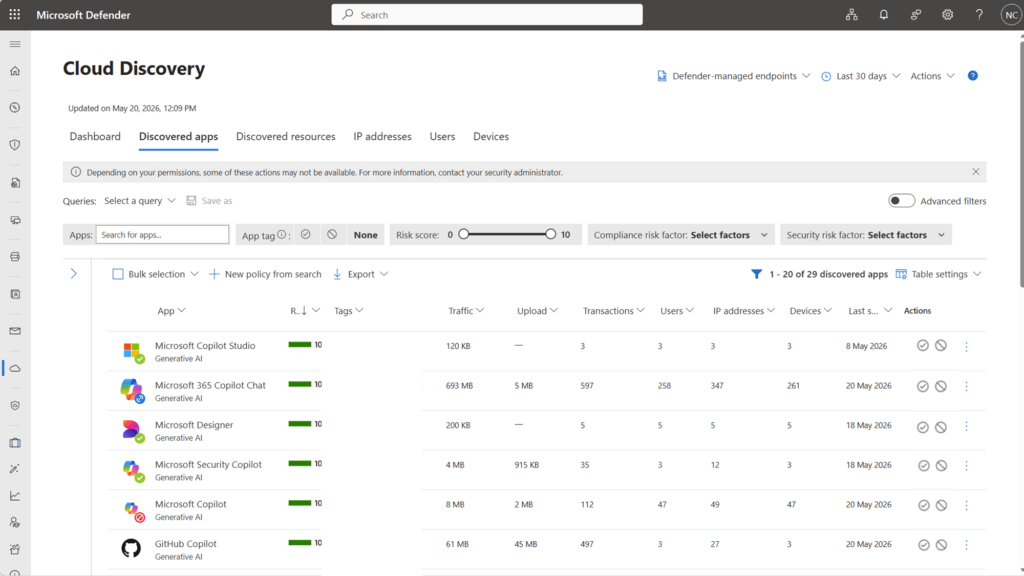Open the Cloud apps sidebar icon
The height and width of the screenshot is (576, 1024).
tap(15, 368)
